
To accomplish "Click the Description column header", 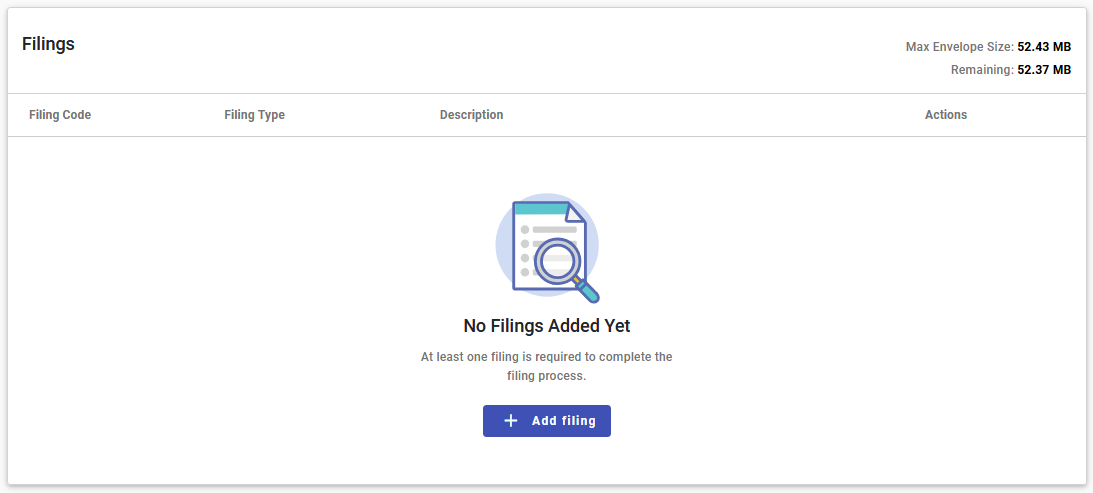I will 471,115.
